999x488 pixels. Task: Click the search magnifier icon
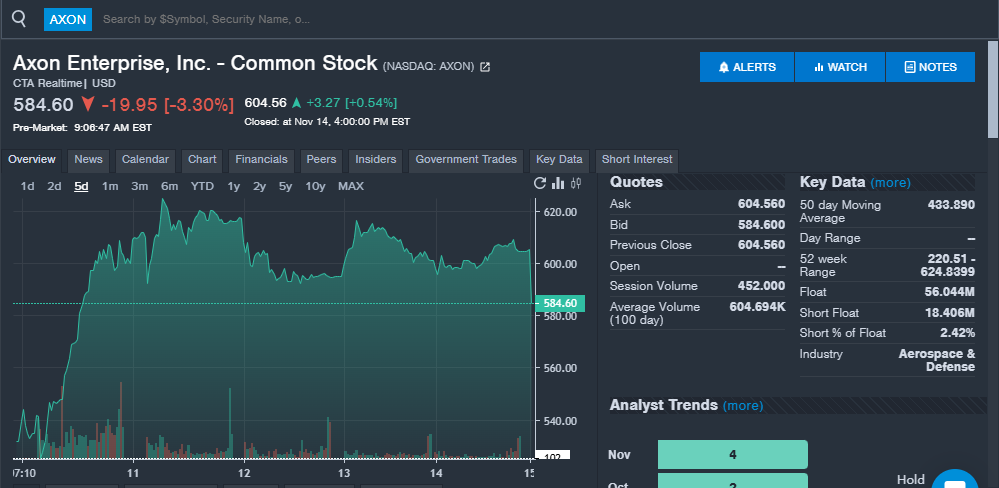(19, 18)
